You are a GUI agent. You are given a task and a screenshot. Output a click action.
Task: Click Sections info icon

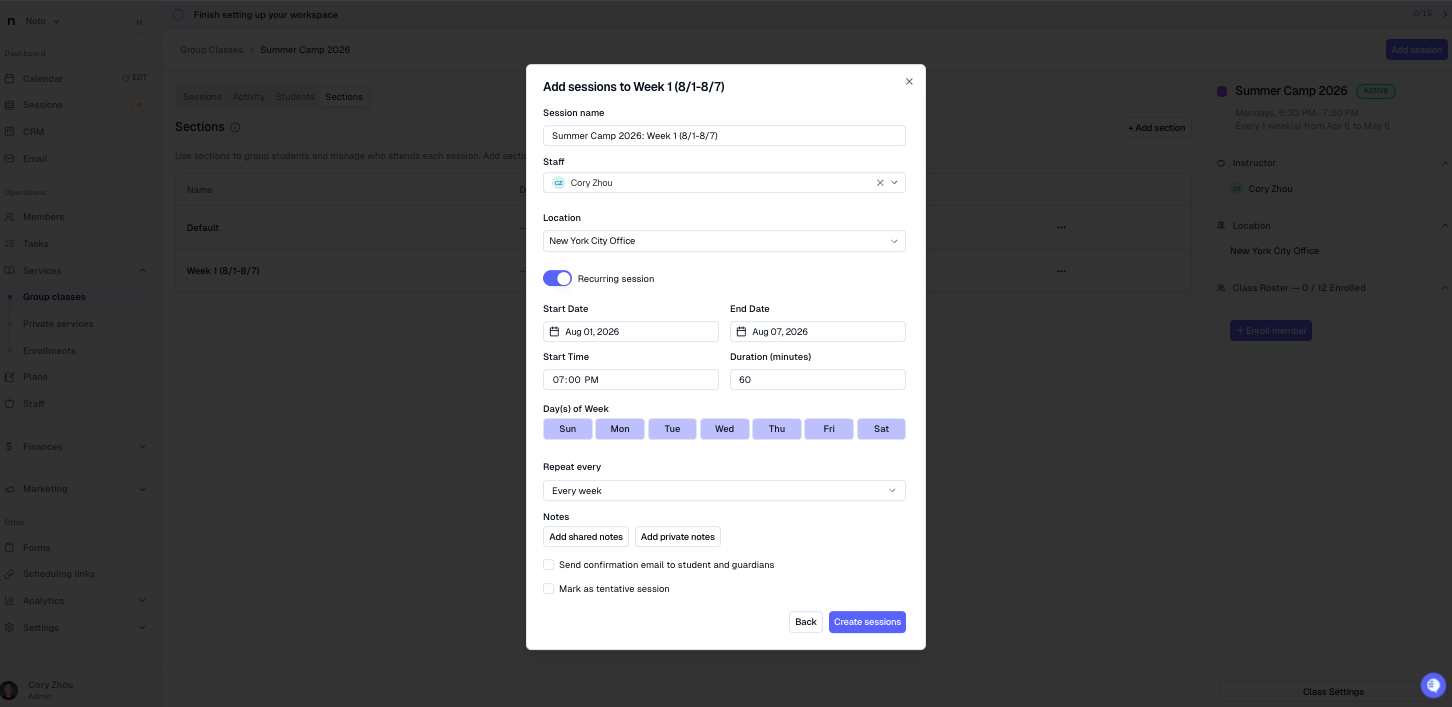(x=235, y=128)
